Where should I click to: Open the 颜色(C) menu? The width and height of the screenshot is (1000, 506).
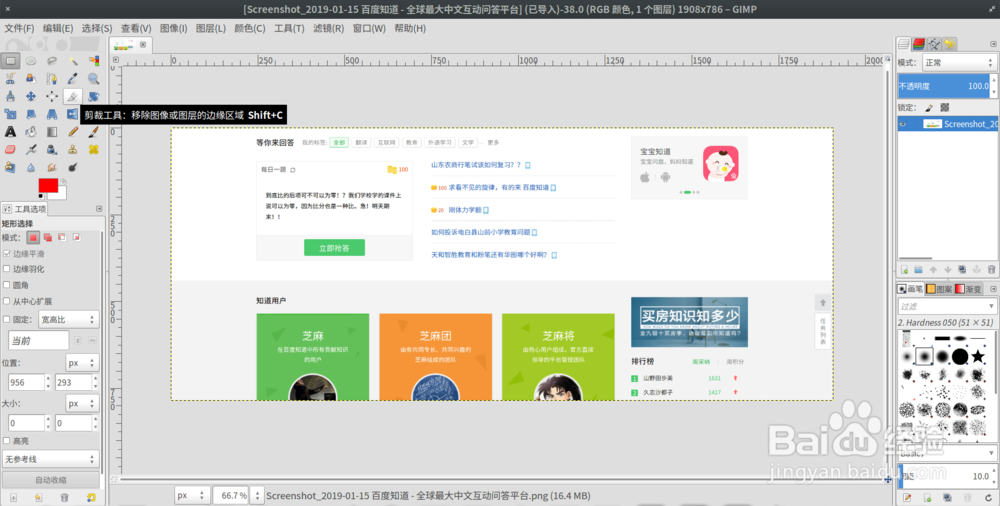pyautogui.click(x=250, y=28)
